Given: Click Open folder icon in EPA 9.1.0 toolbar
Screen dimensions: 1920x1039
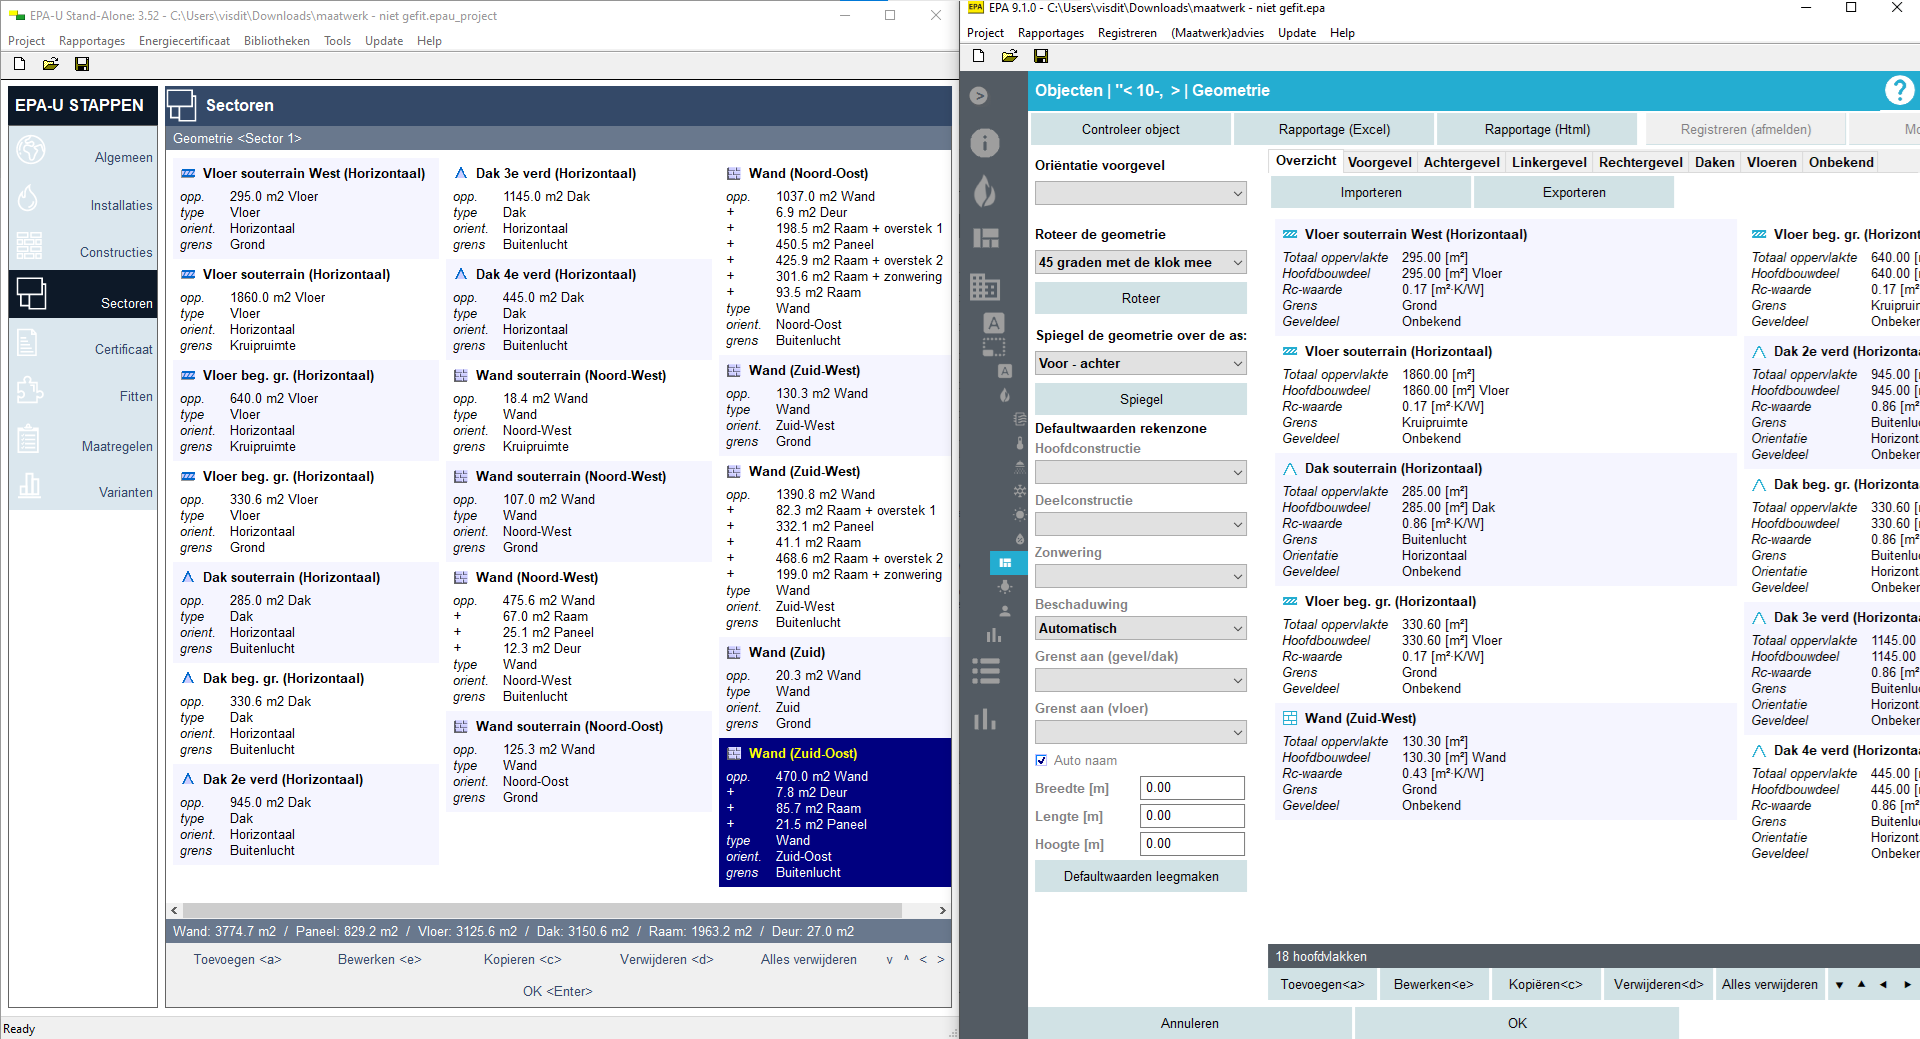Looking at the screenshot, I should 1009,56.
